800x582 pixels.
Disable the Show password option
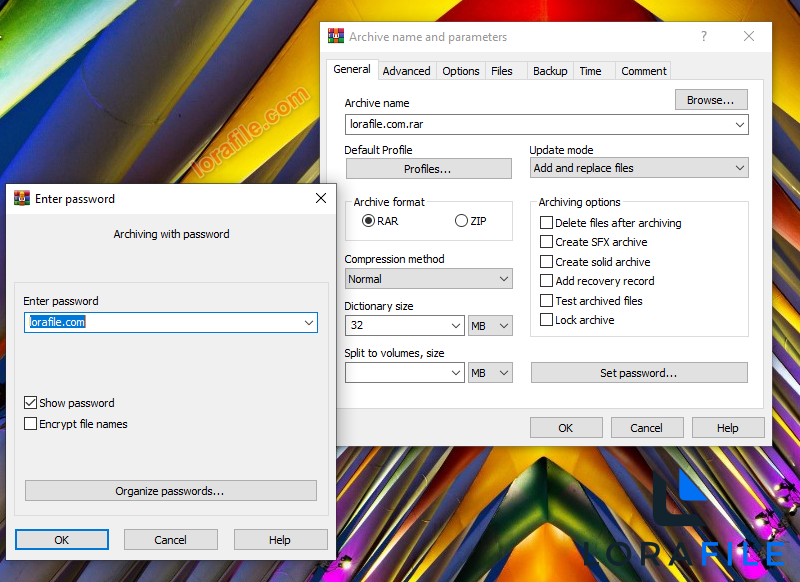pyautogui.click(x=31, y=402)
